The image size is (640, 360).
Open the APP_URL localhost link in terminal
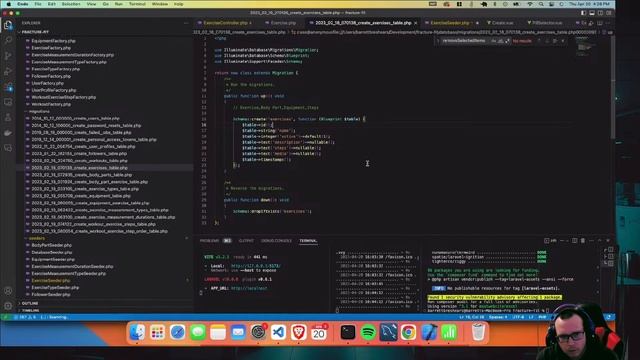pos(249,288)
